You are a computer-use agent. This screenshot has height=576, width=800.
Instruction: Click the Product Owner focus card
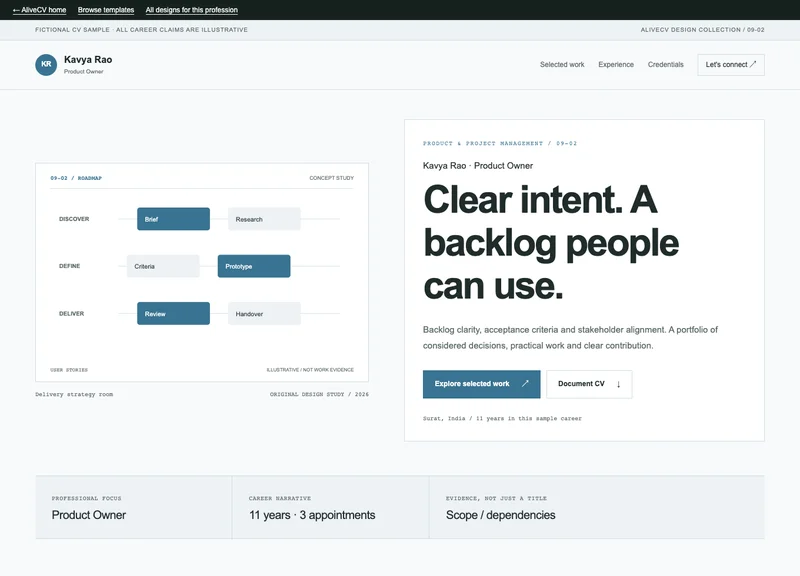(134, 507)
